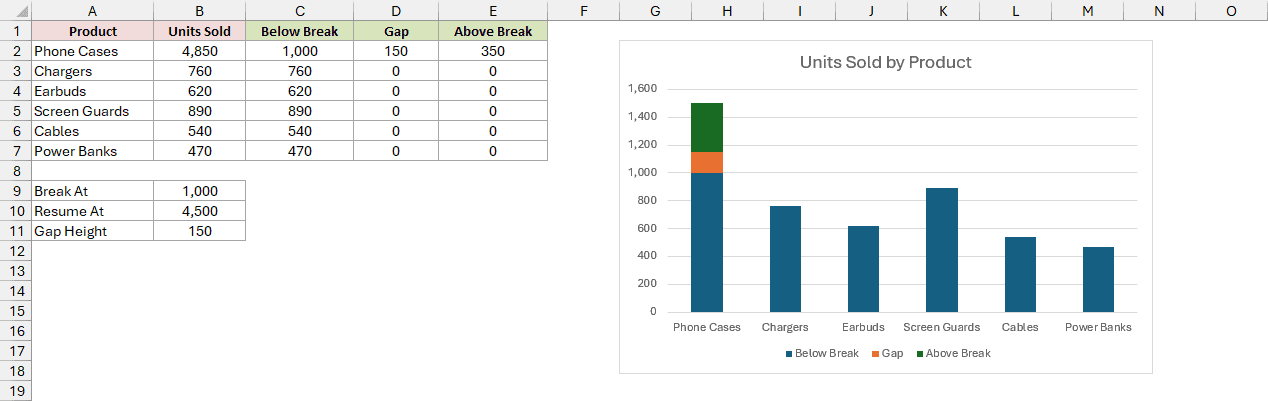Select the 760 Below Break cell for Chargers
The height and width of the screenshot is (401, 1268).
[x=299, y=71]
